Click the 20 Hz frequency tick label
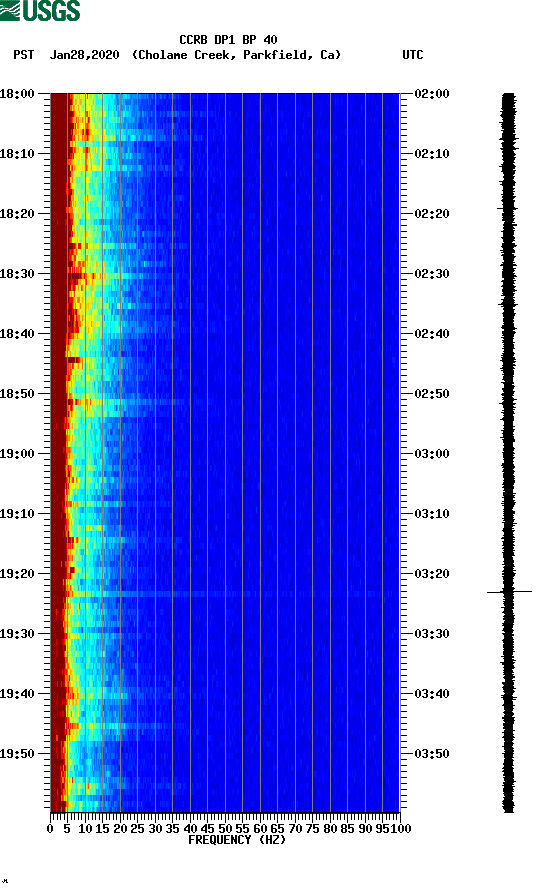This screenshot has height=892, width=552. 120,829
